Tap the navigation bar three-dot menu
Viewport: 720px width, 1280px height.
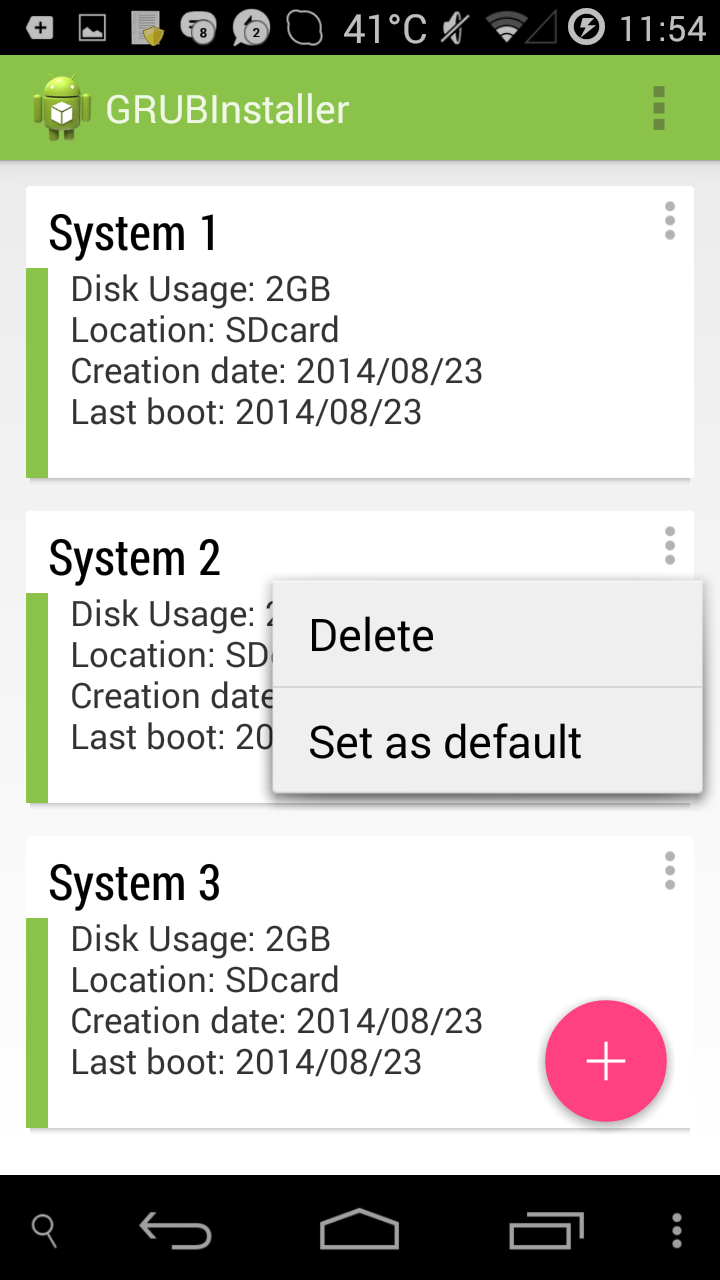pos(677,1230)
